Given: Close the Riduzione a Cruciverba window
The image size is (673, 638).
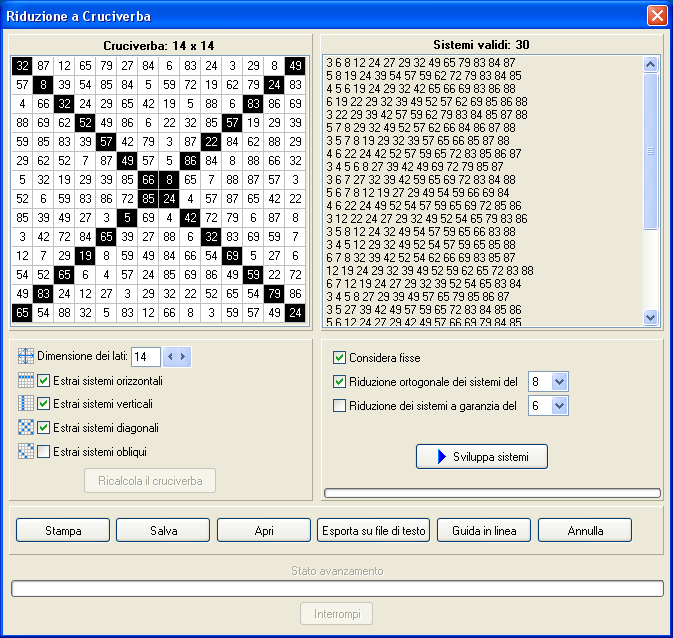Looking at the screenshot, I should pos(657,16).
